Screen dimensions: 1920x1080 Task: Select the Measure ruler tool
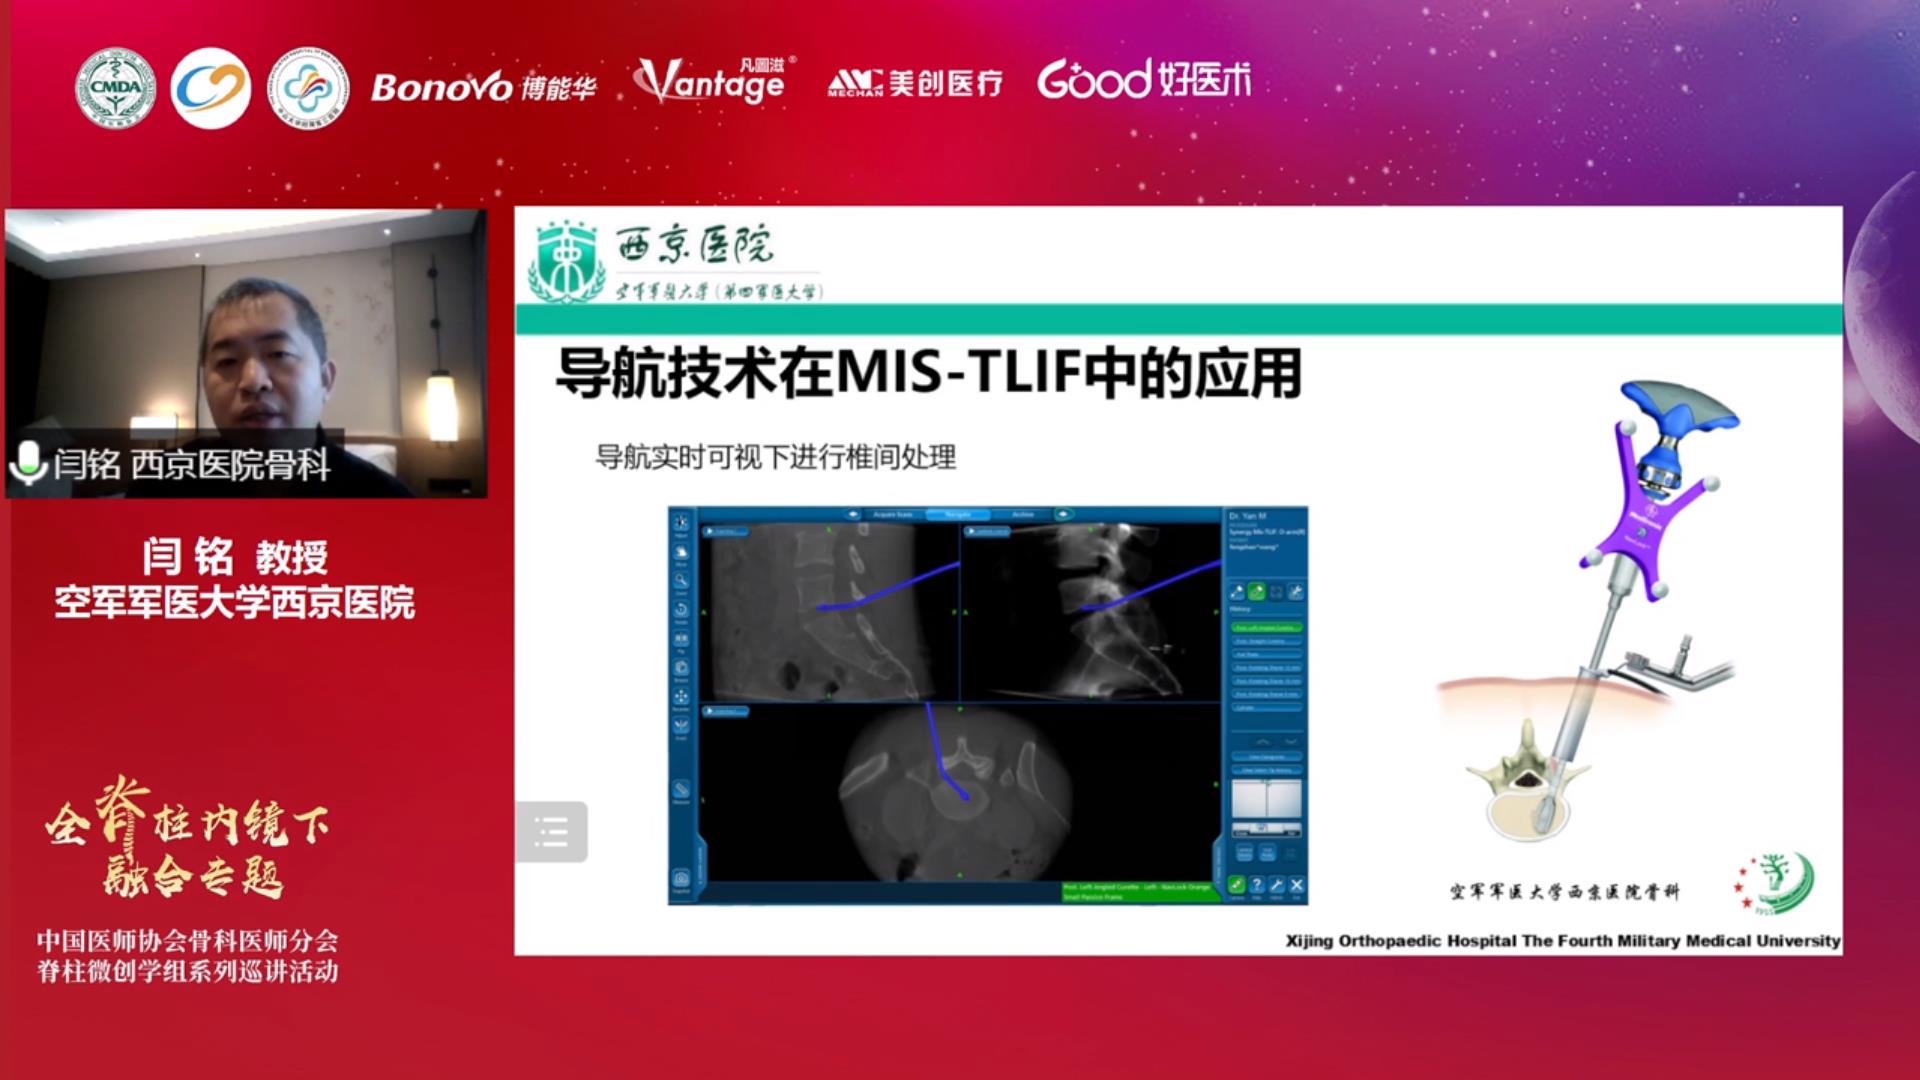click(682, 789)
